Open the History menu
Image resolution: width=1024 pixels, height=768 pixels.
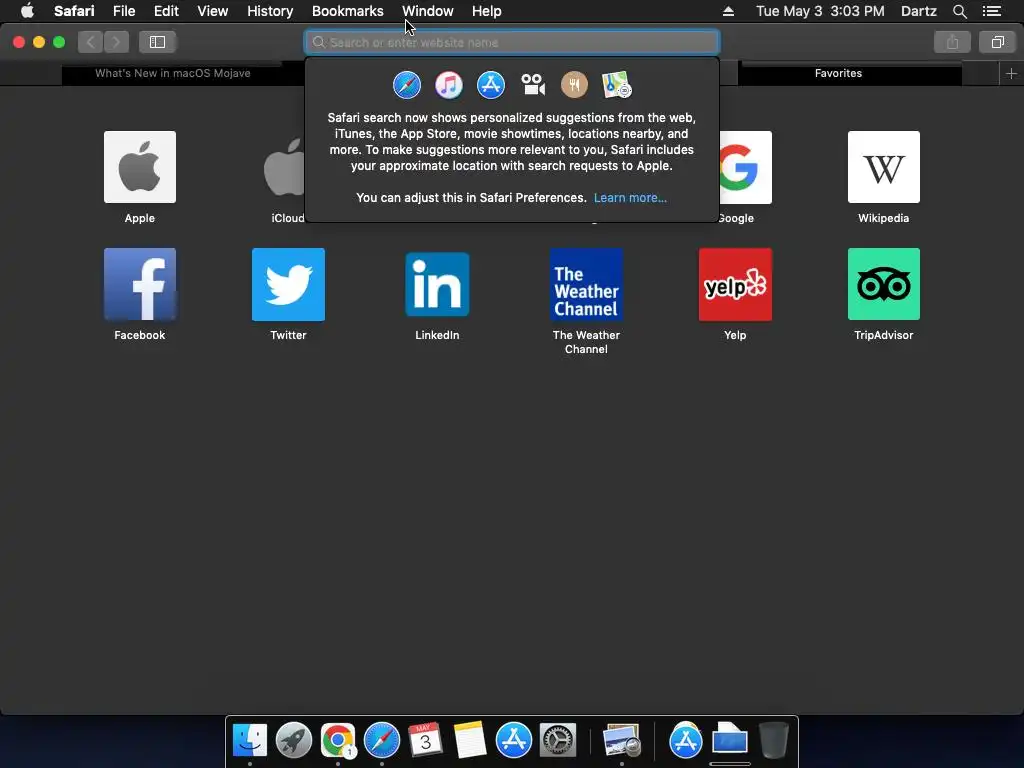pos(270,11)
